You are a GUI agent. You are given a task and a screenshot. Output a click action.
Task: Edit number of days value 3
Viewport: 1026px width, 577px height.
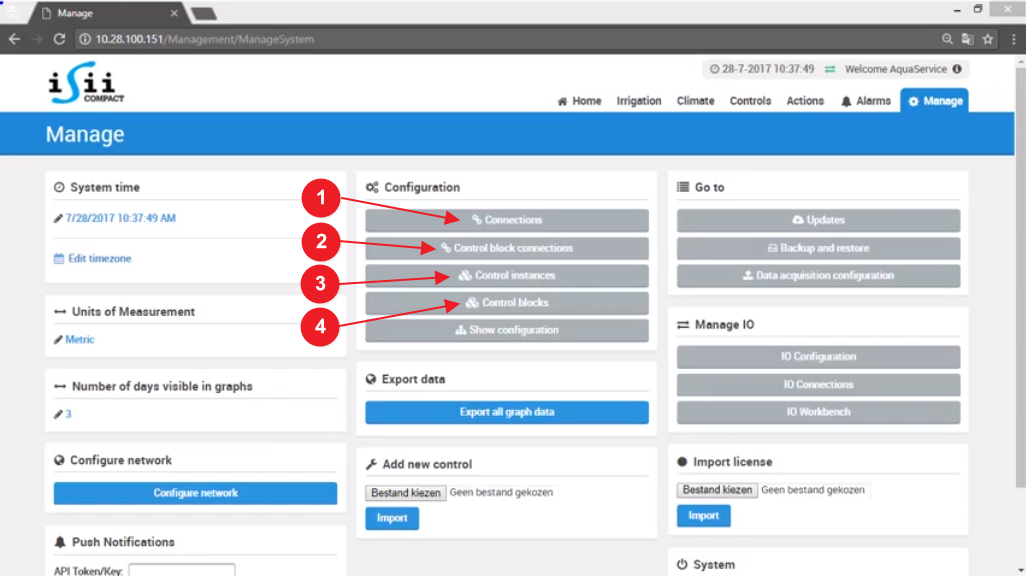click(x=68, y=414)
